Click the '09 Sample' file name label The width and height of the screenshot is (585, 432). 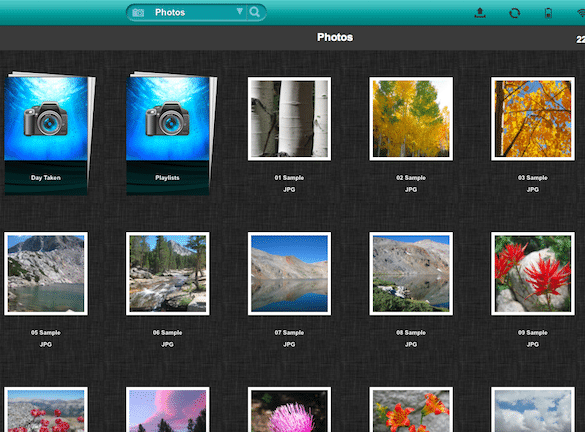[533, 332]
